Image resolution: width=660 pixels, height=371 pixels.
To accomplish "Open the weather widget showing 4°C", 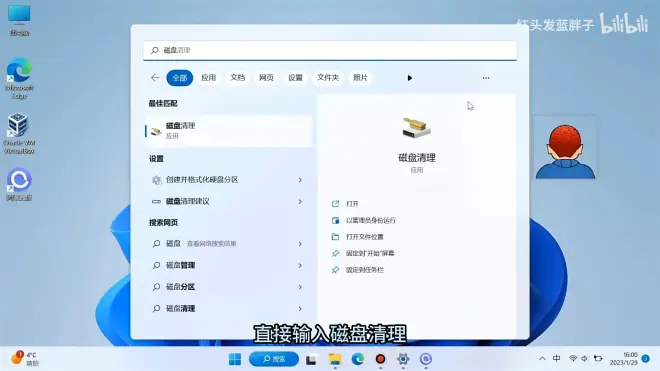I will click(24, 358).
